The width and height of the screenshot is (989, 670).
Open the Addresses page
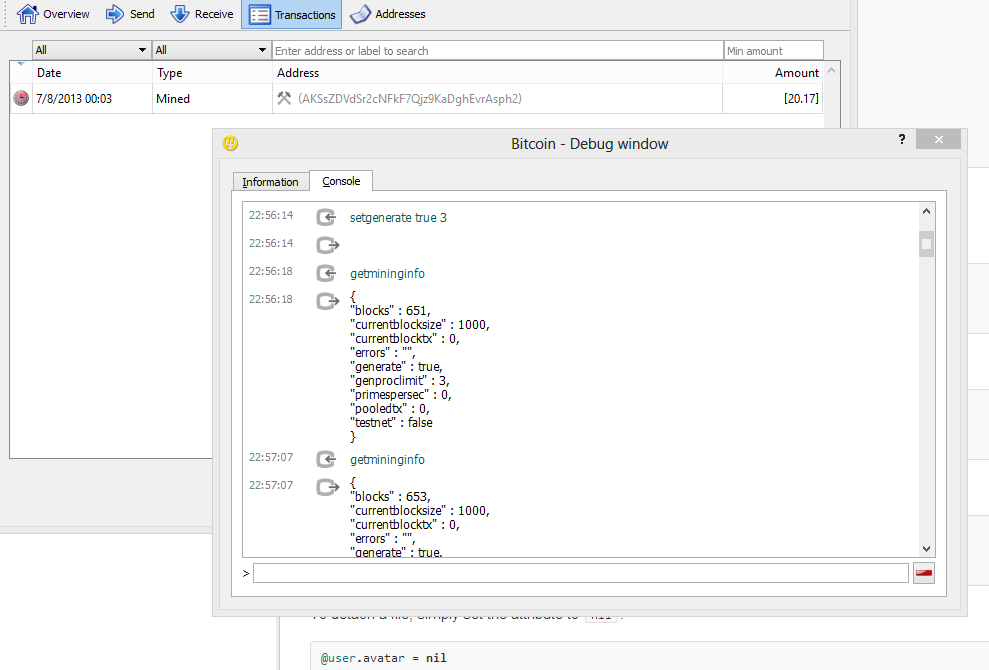tap(387, 14)
